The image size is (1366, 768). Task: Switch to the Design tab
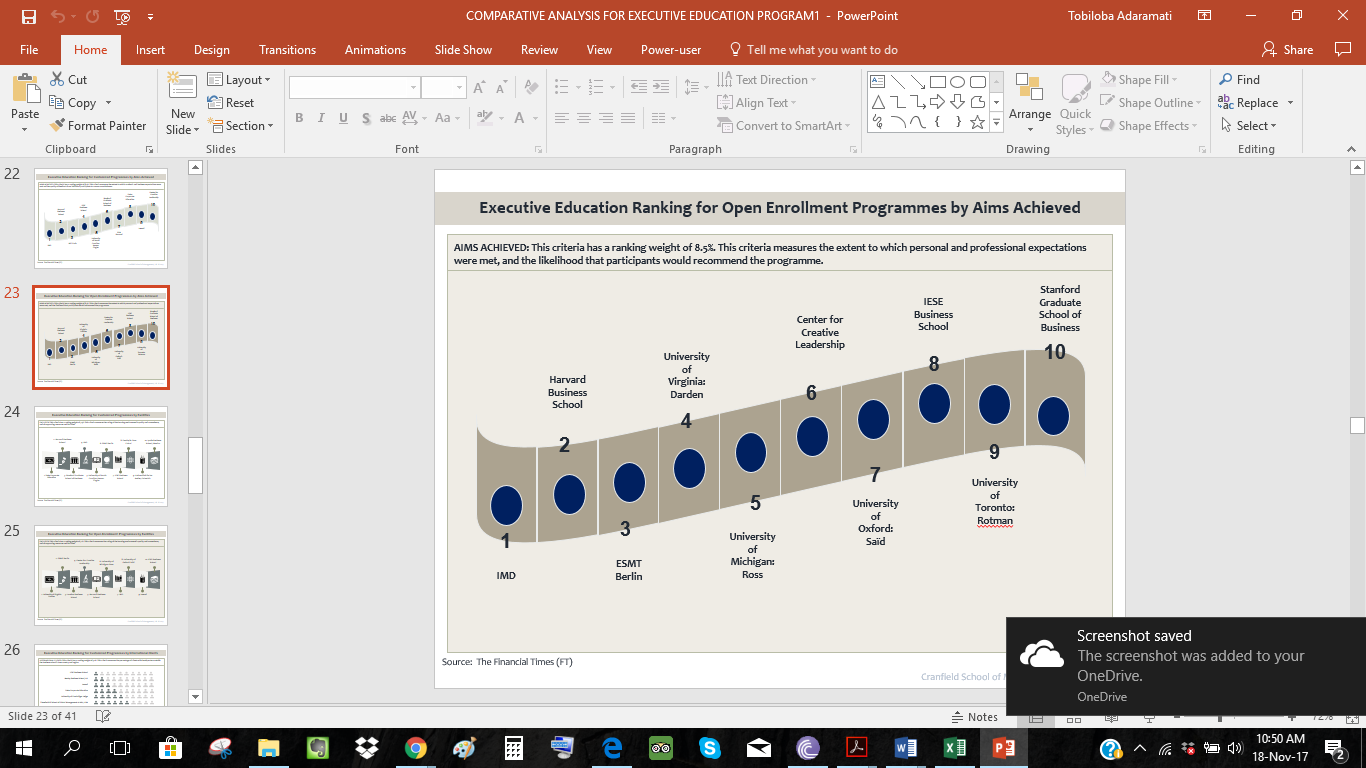[x=212, y=50]
